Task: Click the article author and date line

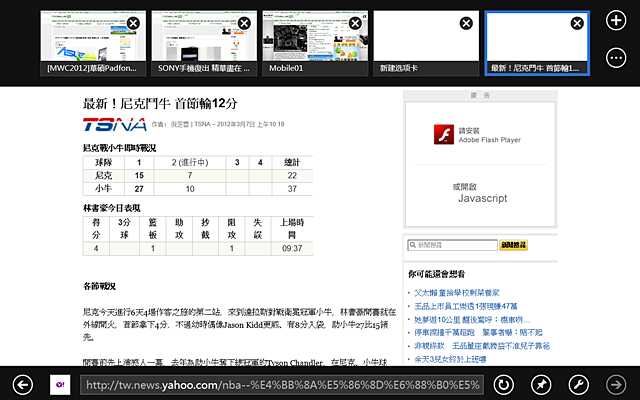Action: coord(218,124)
